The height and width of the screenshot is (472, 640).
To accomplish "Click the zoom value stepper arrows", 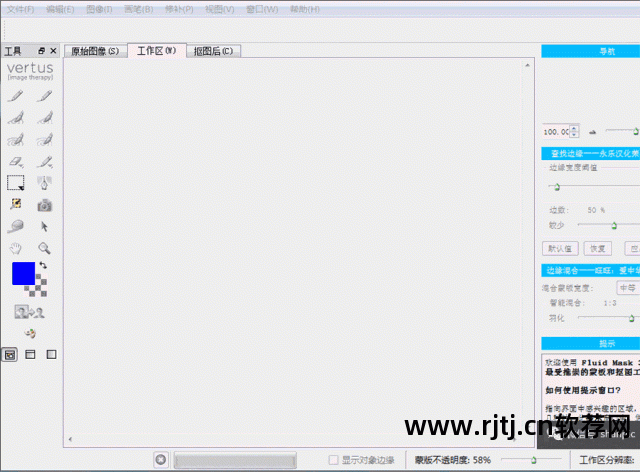I will click(574, 131).
